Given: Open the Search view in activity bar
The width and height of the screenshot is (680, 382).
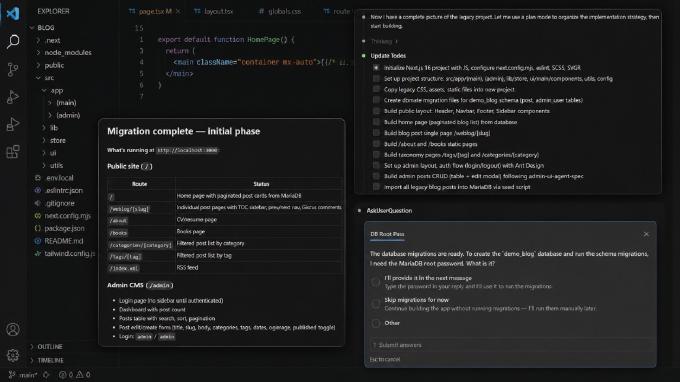Looking at the screenshot, I should [13, 42].
